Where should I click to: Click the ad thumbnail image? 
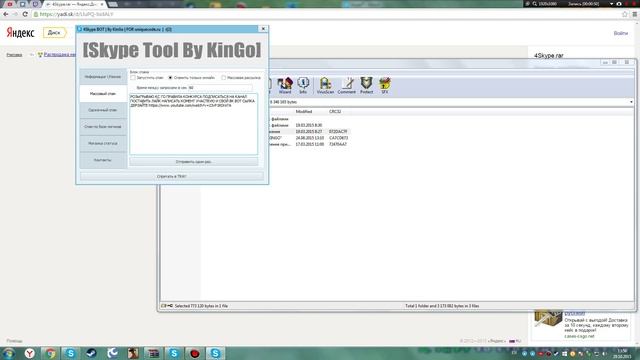pos(548,319)
